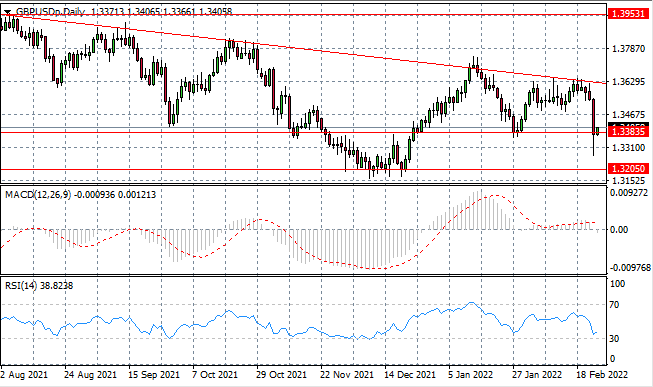
Task: Open the chart menu triangle beside GBPUSDp
Action: [x=7, y=12]
